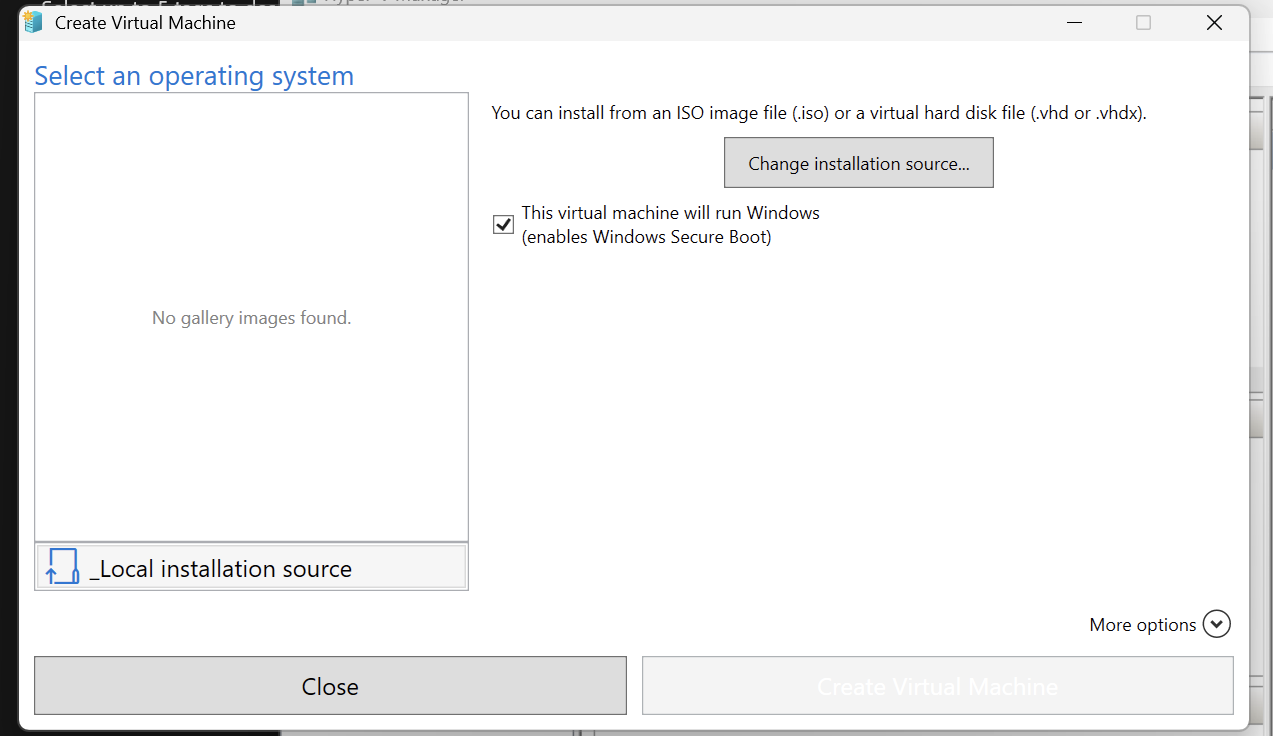Click the ISO image file description text

(x=819, y=113)
